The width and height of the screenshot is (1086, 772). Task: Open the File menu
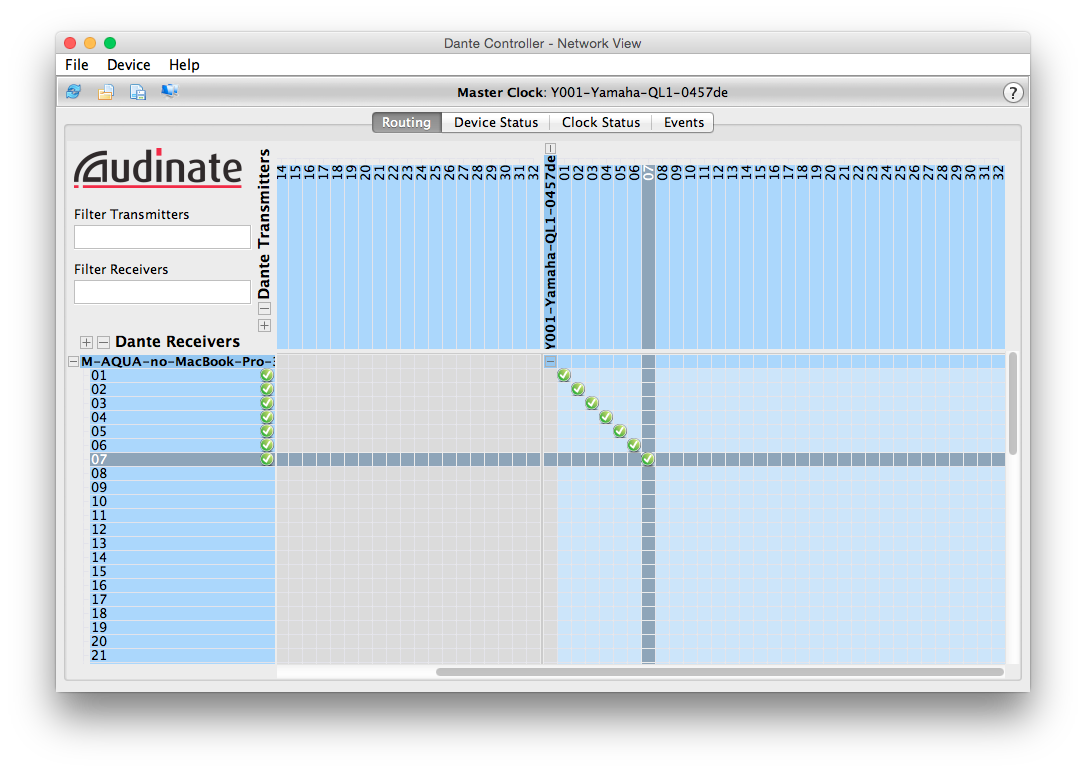77,64
